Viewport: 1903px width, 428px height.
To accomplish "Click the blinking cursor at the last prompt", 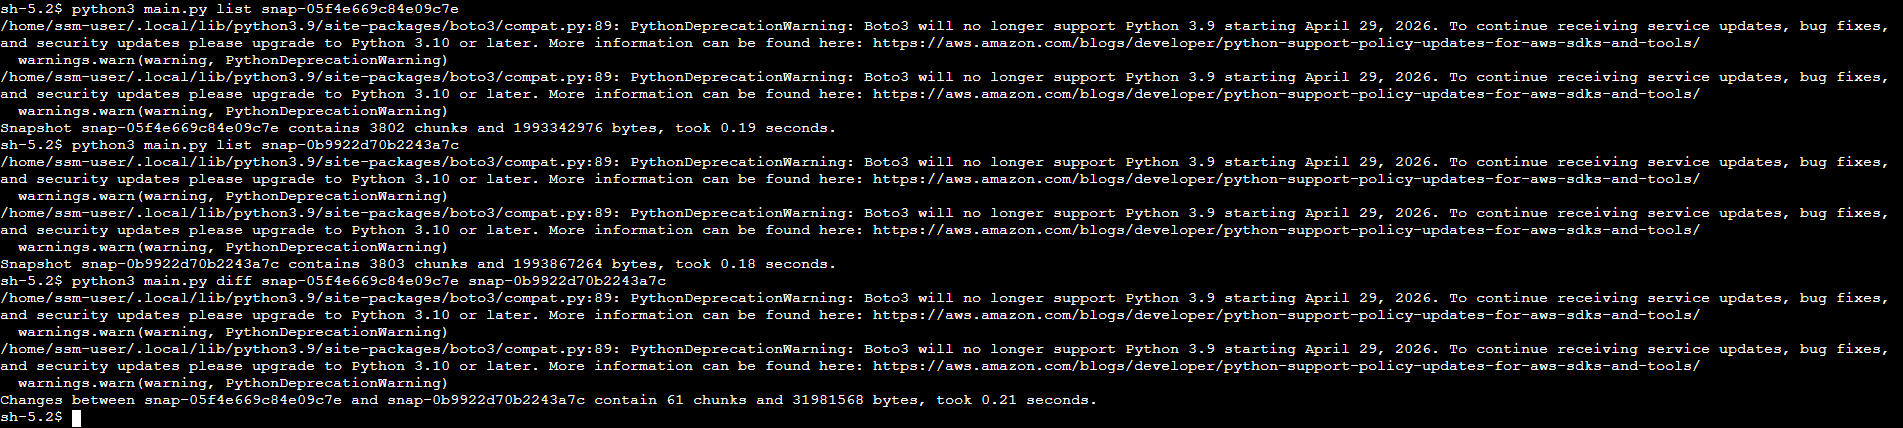I will (77, 417).
